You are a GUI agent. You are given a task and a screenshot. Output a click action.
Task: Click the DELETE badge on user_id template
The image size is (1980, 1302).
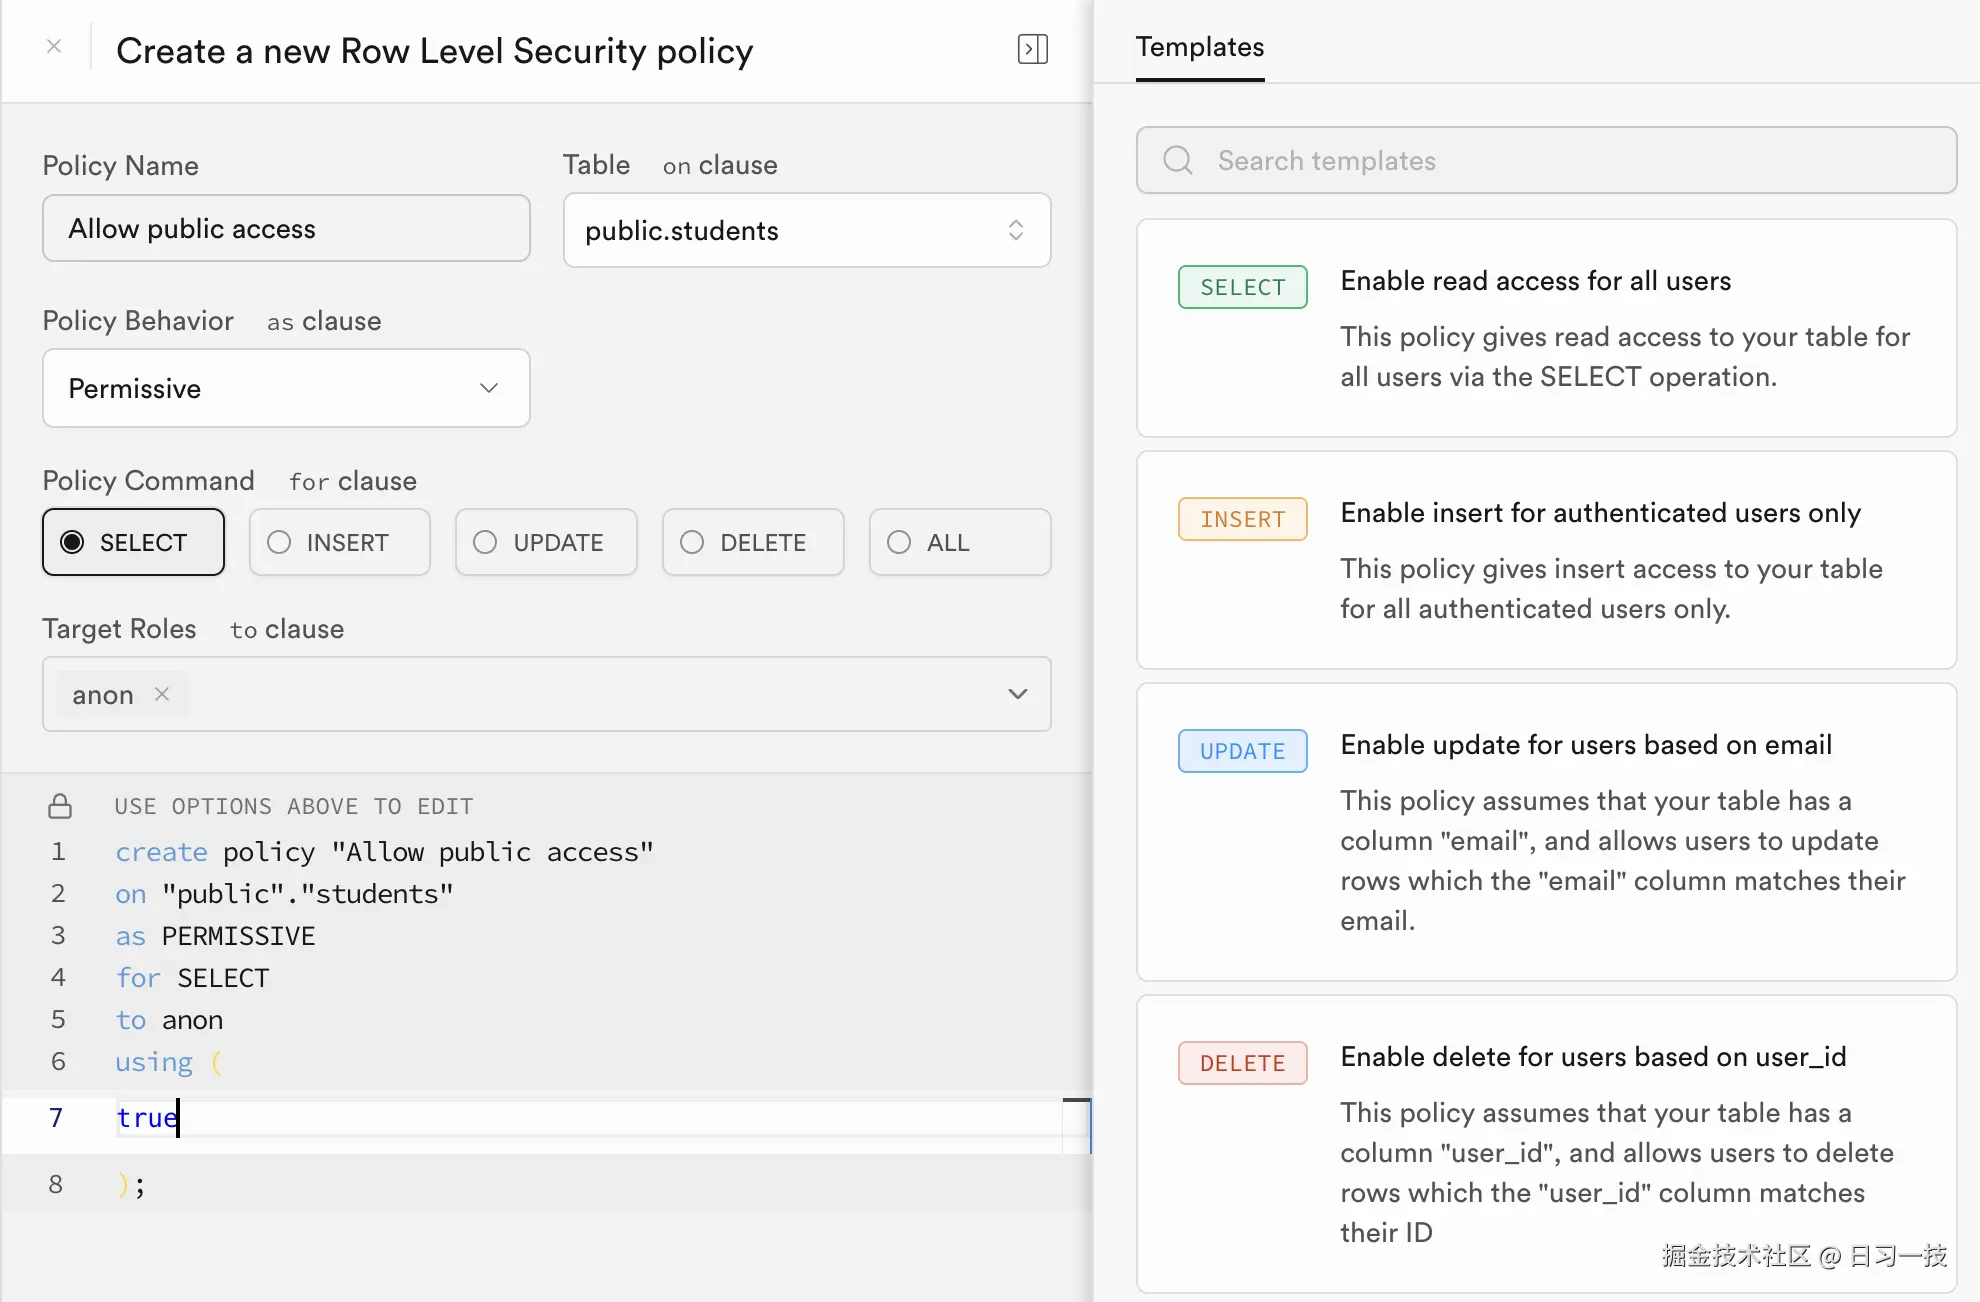coord(1242,1063)
